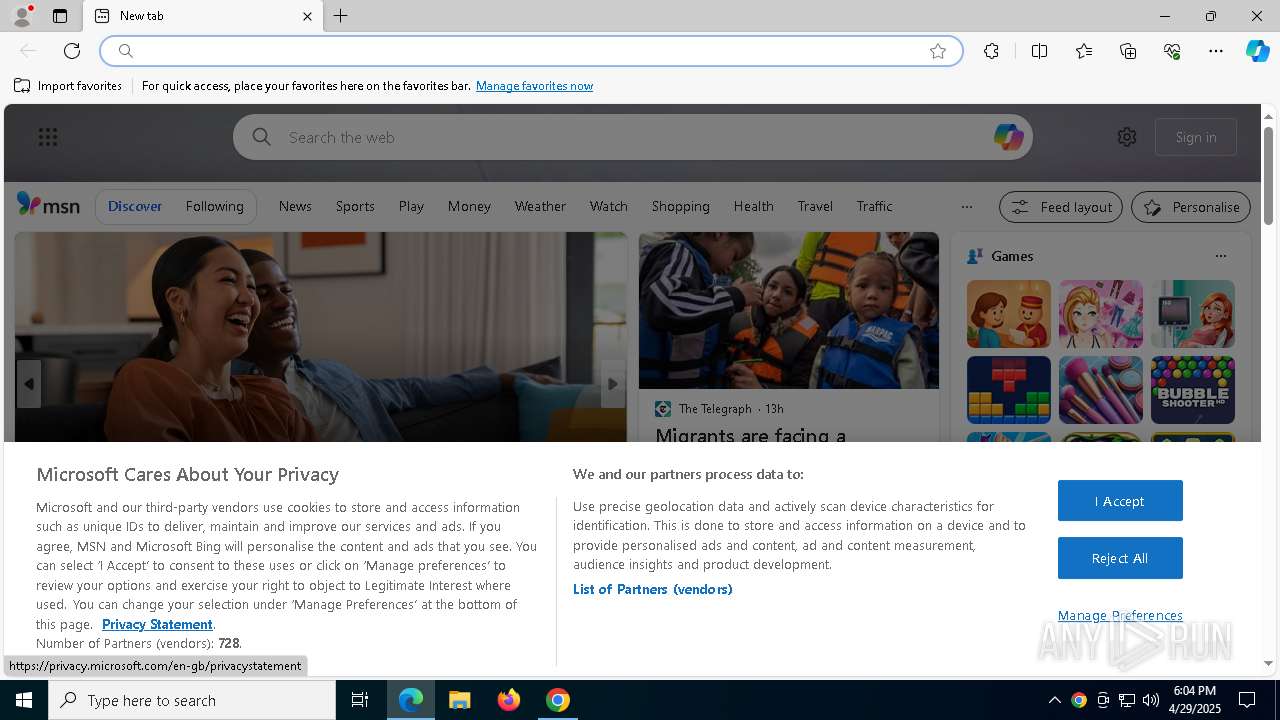
Task: Refresh the page
Action: pos(72,51)
